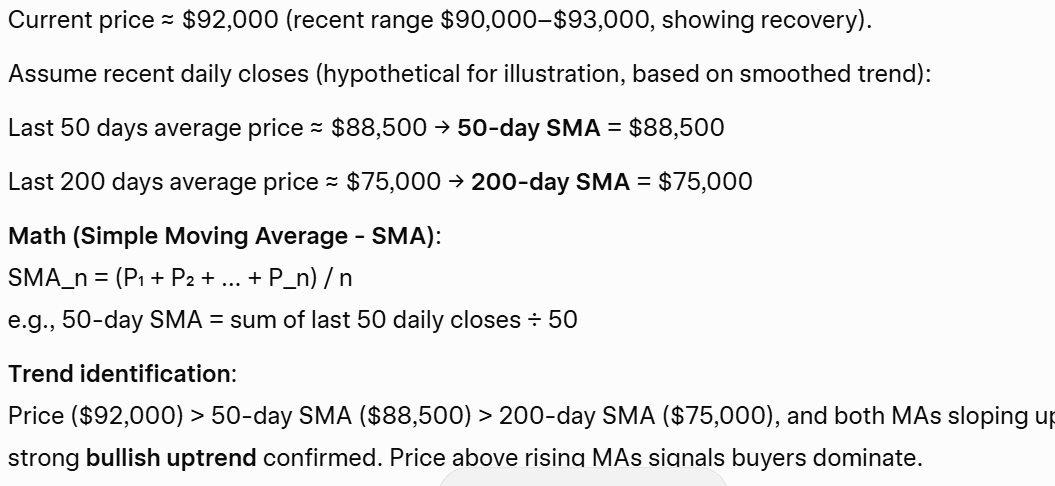Click the floating input bar at bottom
The height and width of the screenshot is (486, 1055).
tap(584, 479)
